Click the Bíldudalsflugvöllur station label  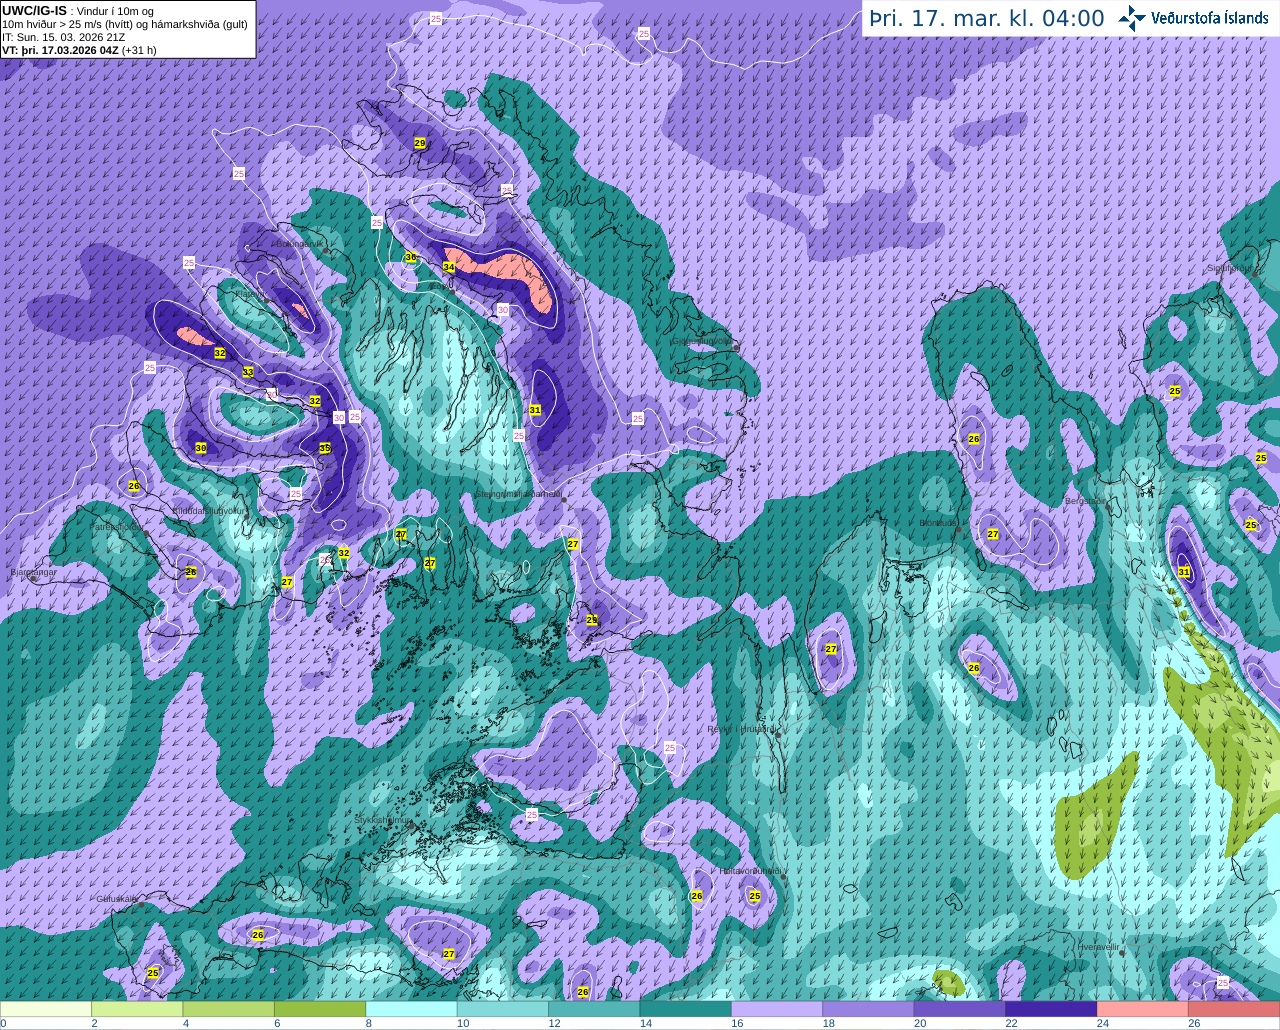[209, 510]
